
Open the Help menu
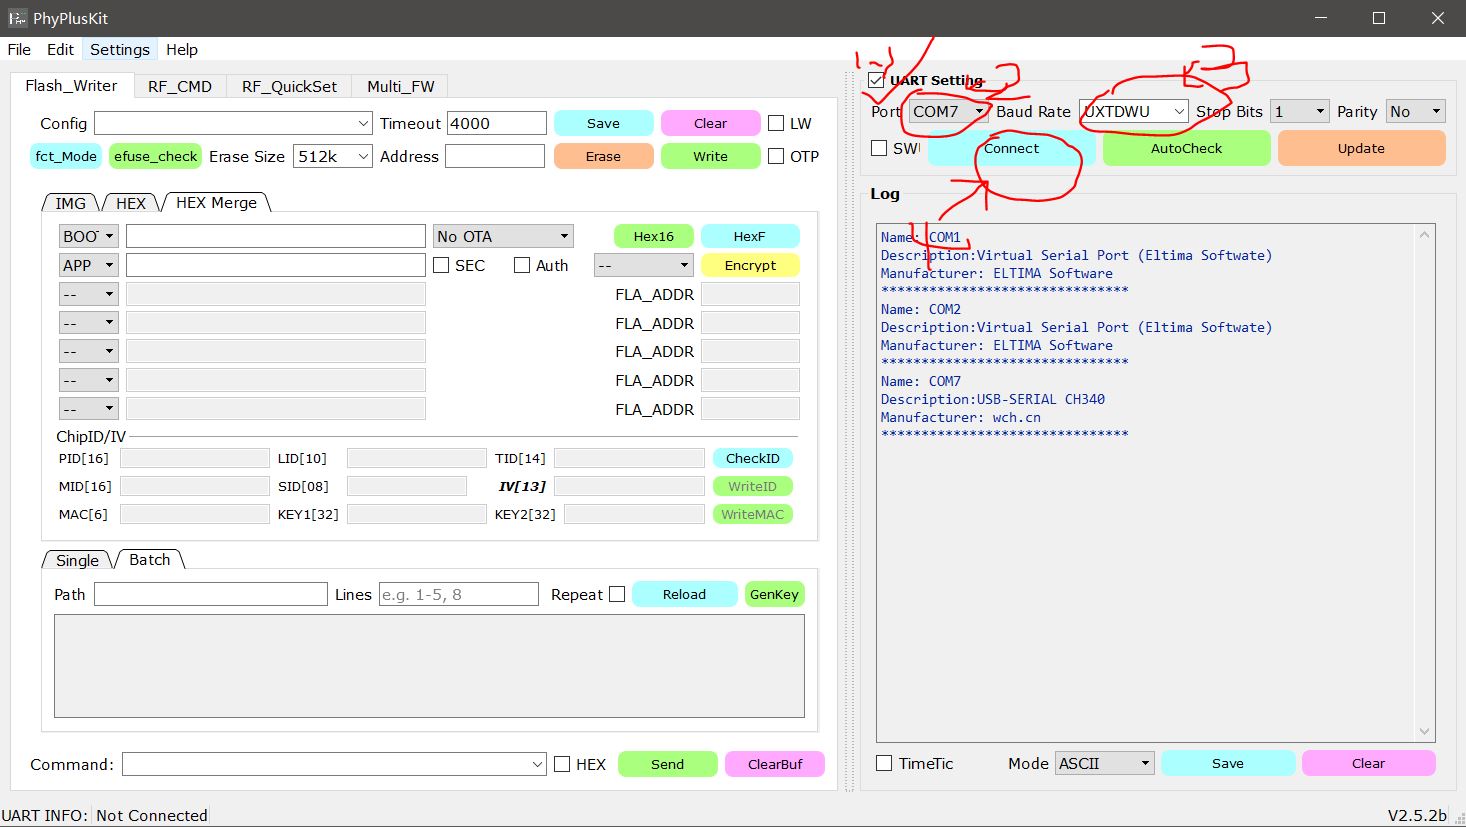[x=181, y=49]
